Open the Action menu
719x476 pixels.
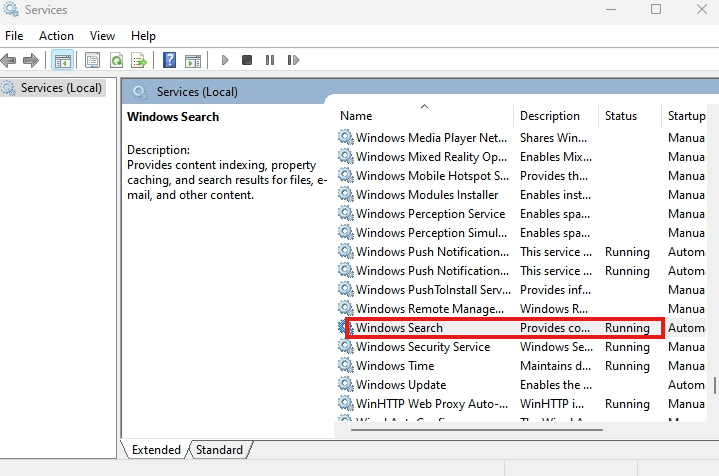coord(56,36)
